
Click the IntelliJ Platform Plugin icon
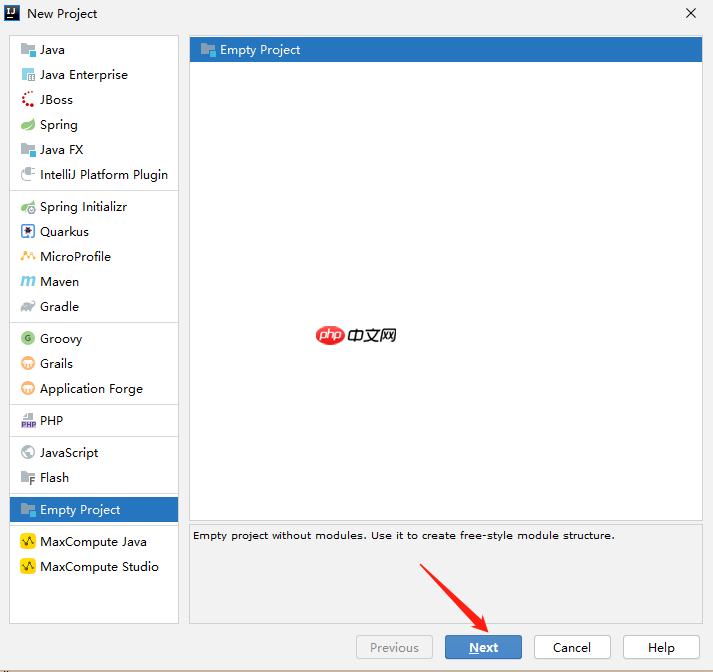[28, 175]
